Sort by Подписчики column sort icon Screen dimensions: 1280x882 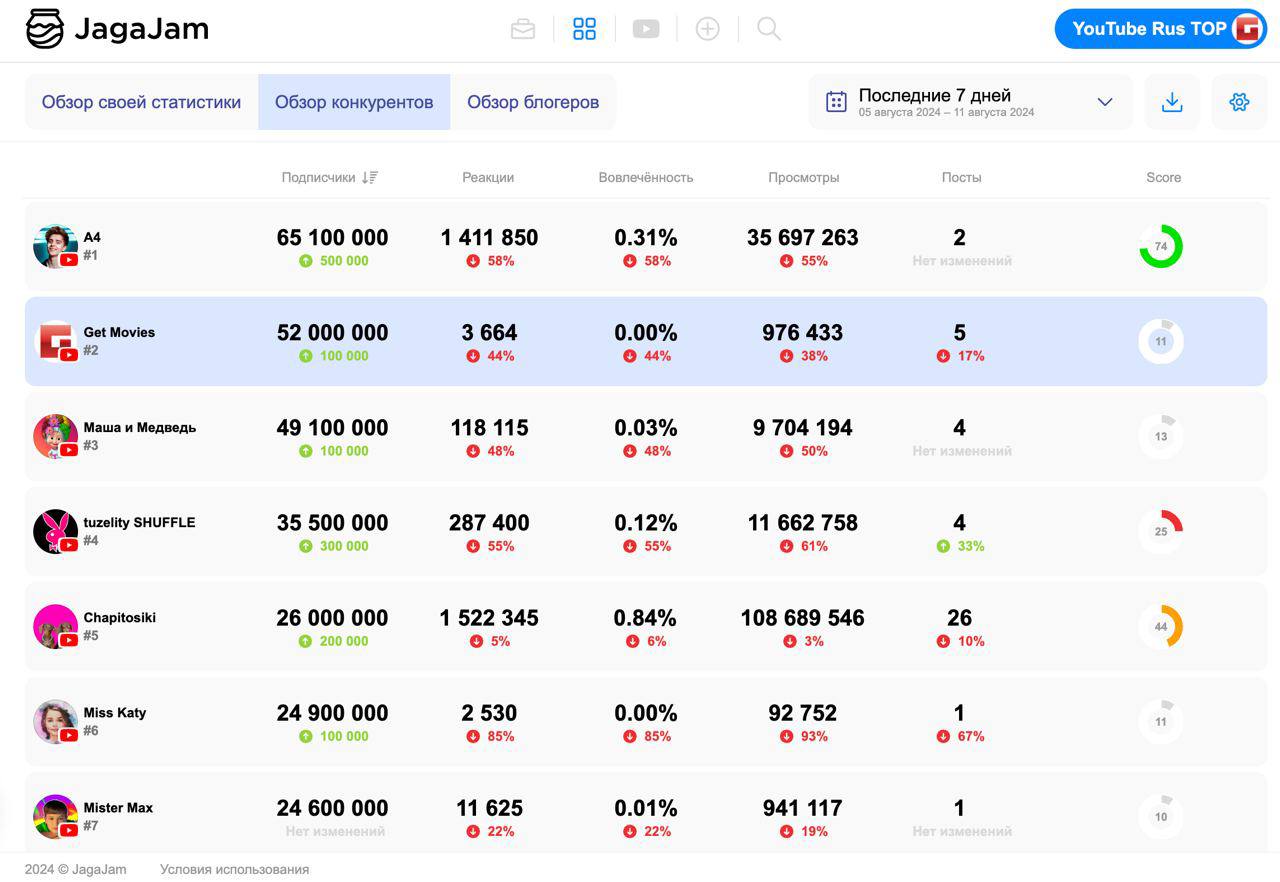coord(370,178)
